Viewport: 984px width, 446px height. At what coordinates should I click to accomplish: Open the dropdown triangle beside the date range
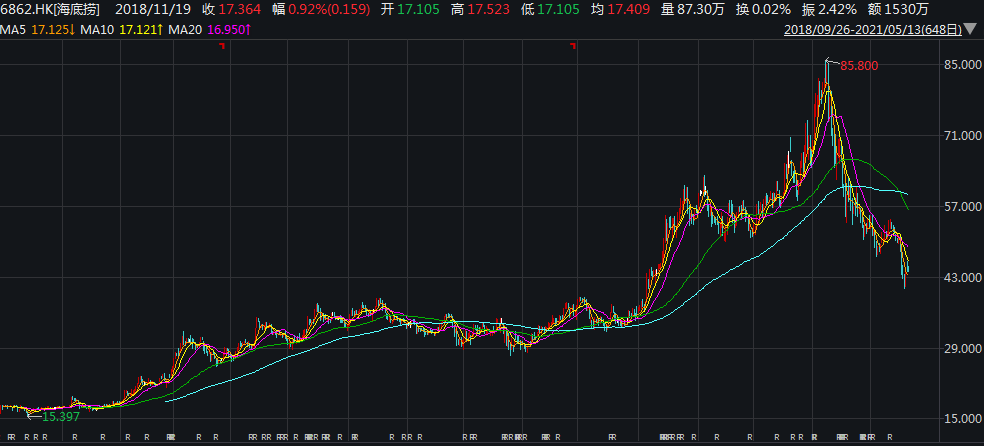pyautogui.click(x=971, y=29)
